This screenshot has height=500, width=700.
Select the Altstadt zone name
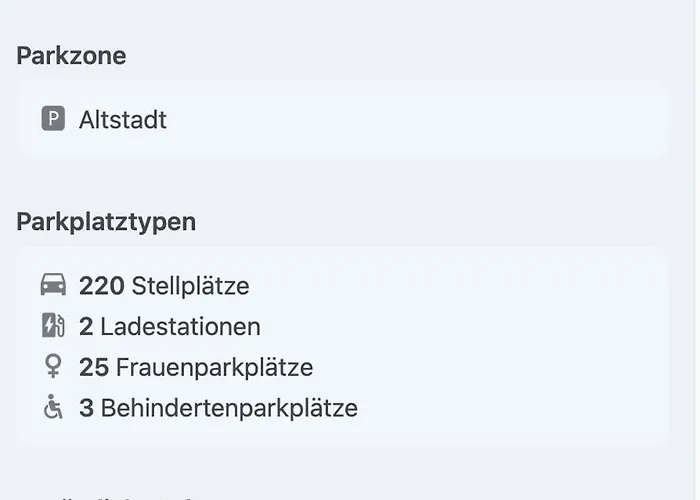coord(123,120)
